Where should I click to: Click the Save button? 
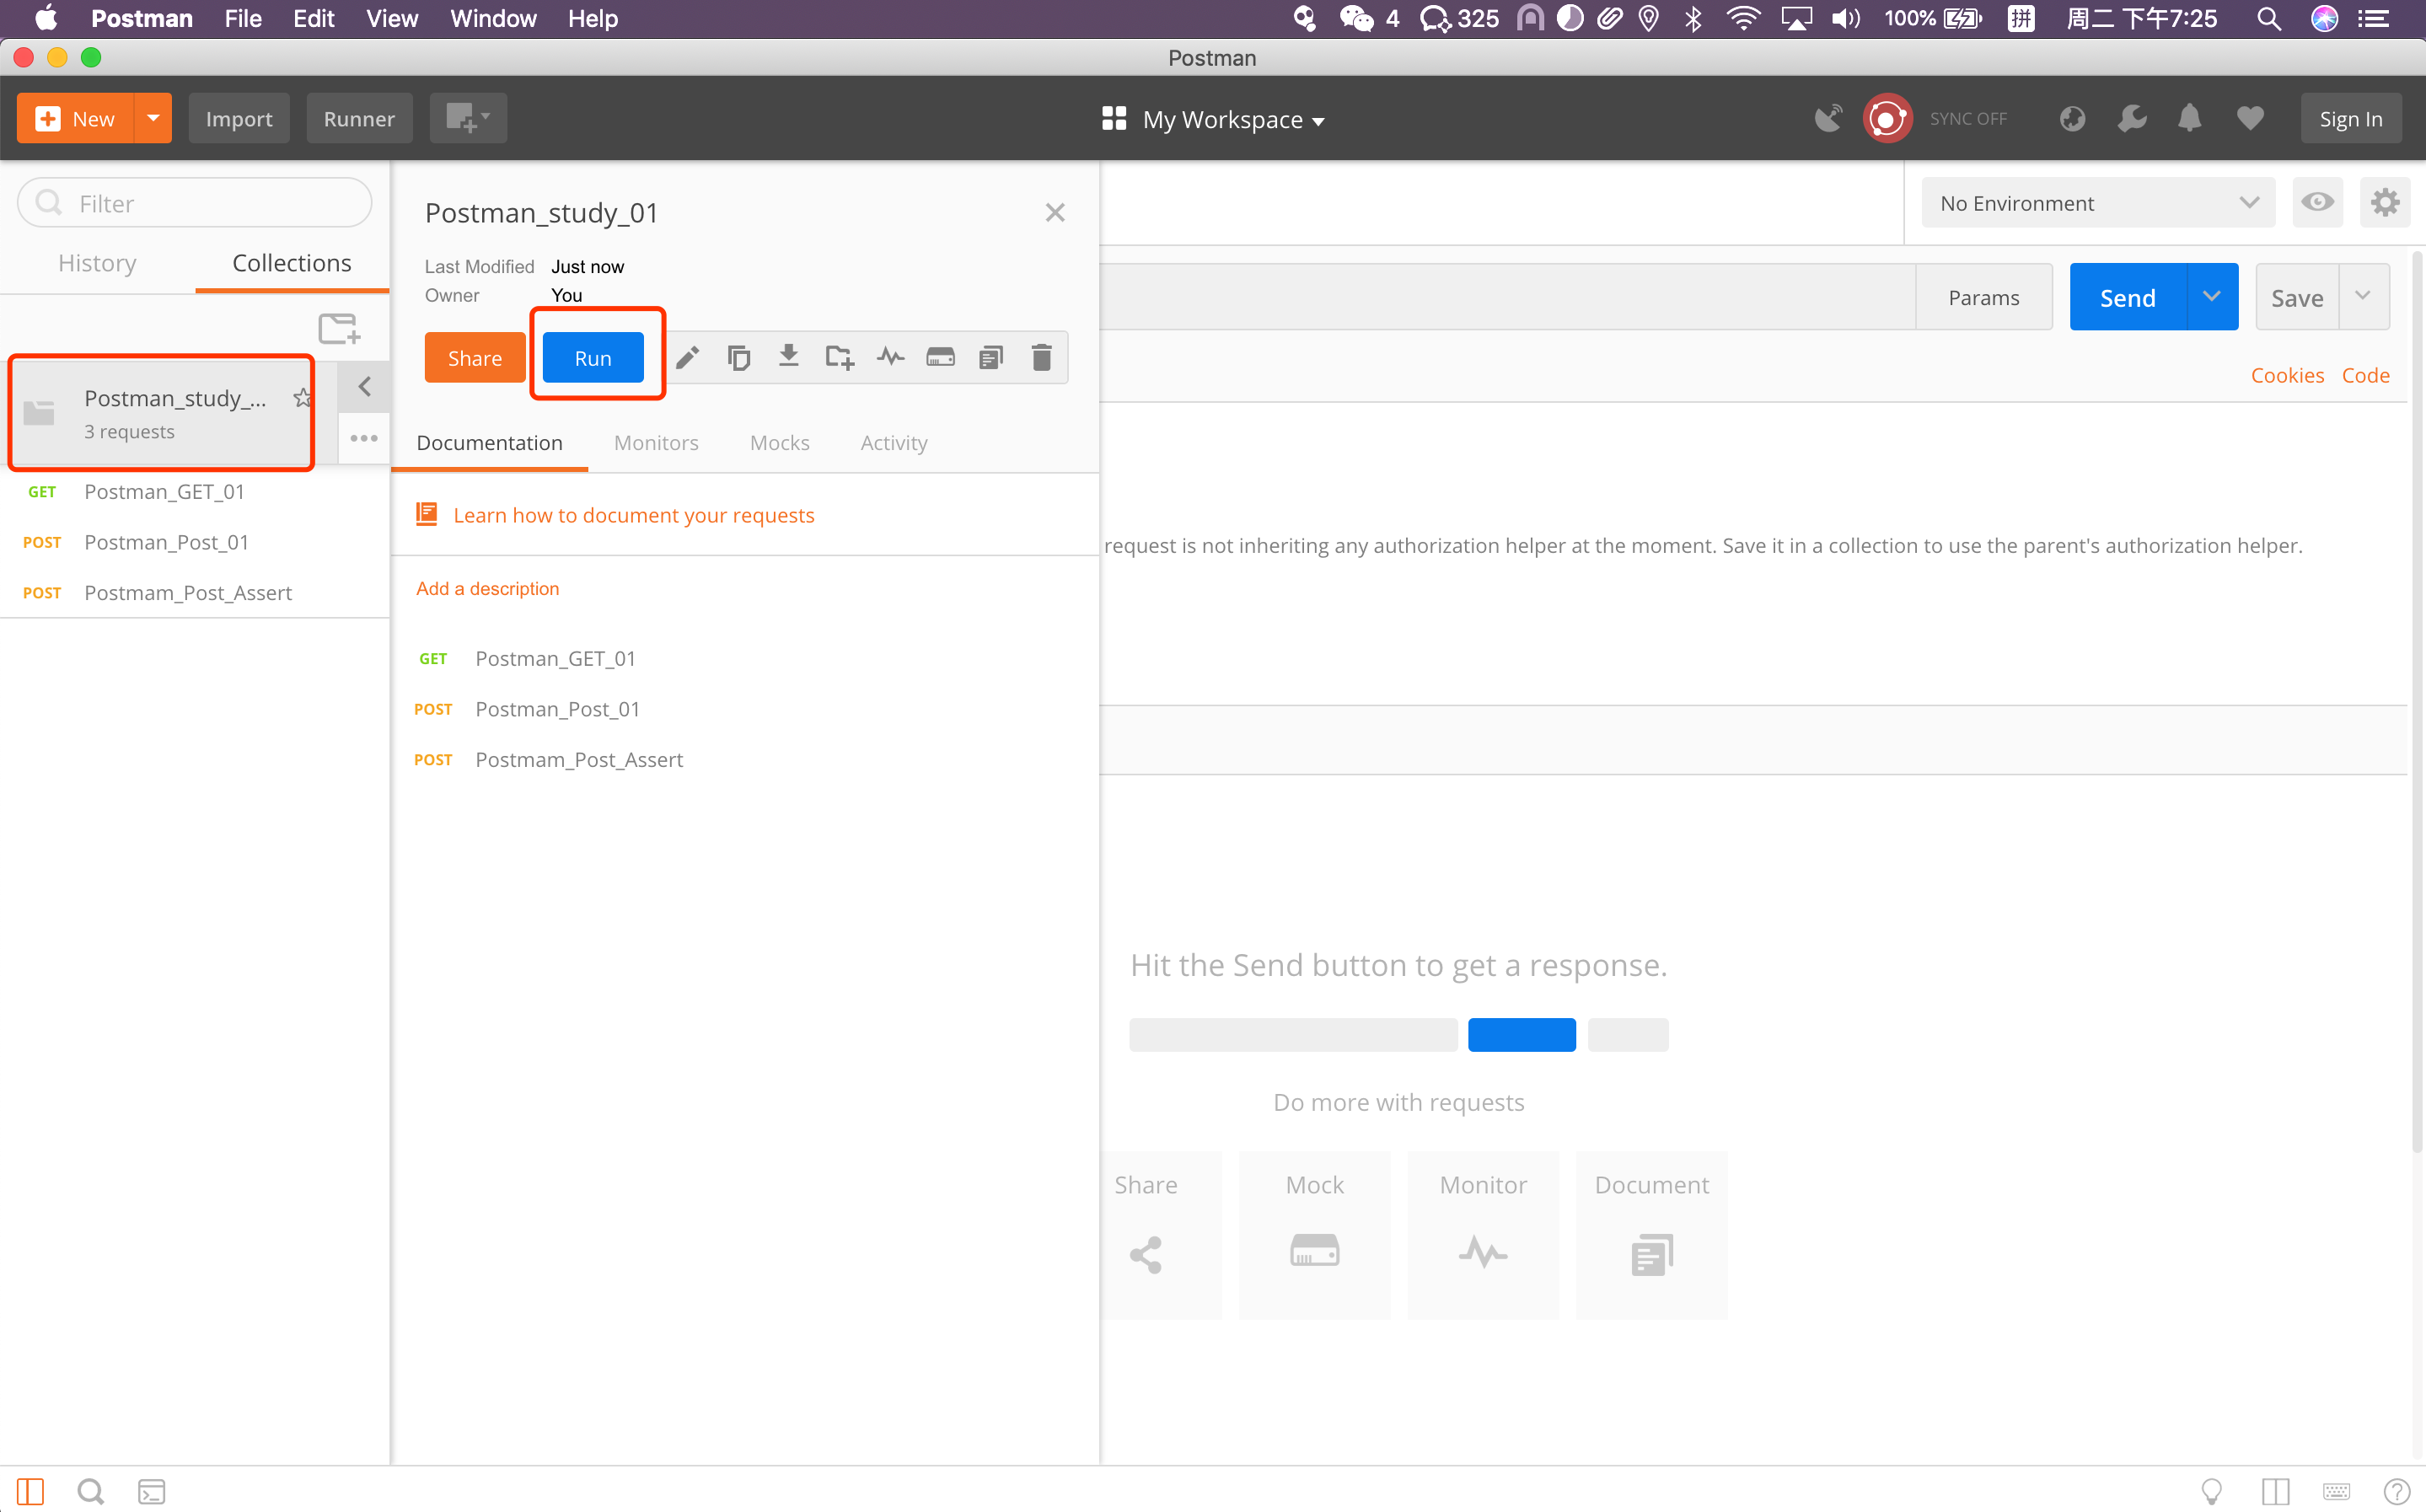point(2297,297)
